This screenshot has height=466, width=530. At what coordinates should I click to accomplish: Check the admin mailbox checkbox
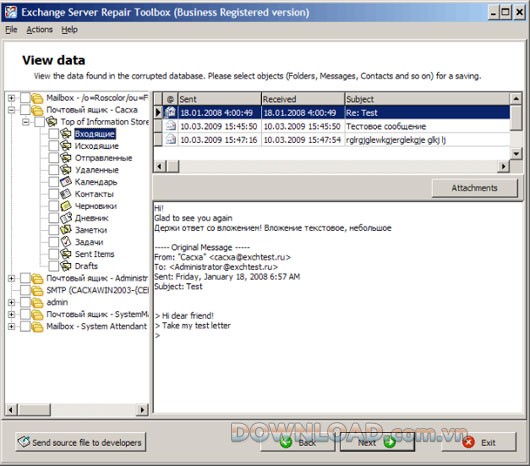click(25, 302)
